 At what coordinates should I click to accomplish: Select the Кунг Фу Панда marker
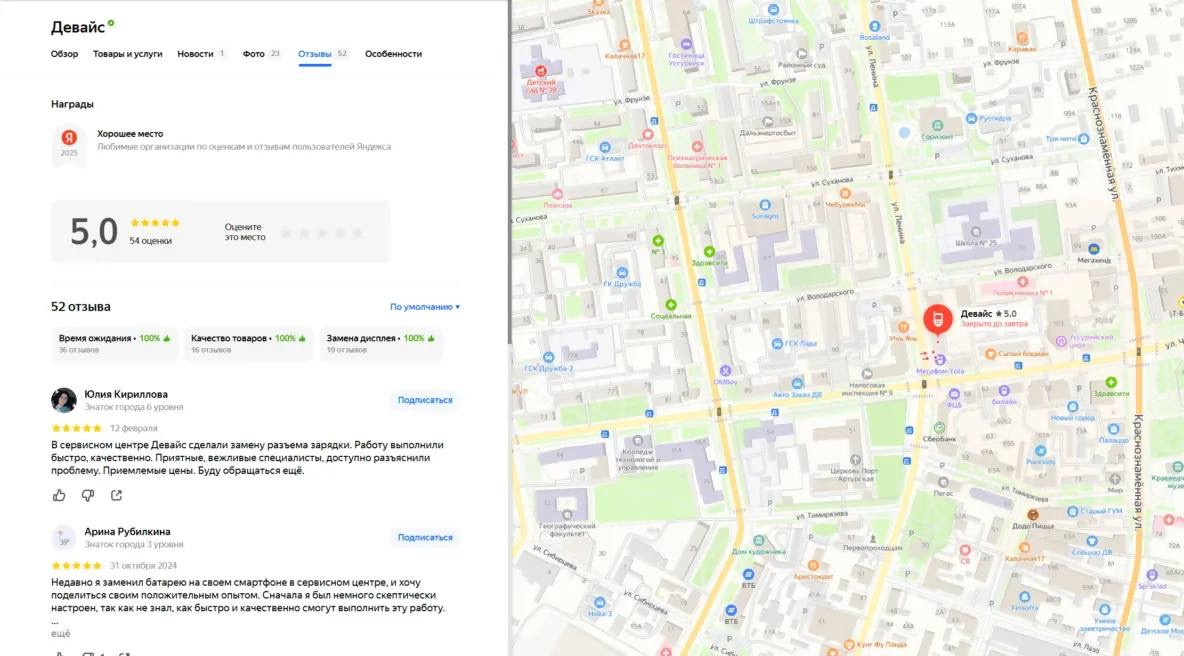click(x=849, y=644)
